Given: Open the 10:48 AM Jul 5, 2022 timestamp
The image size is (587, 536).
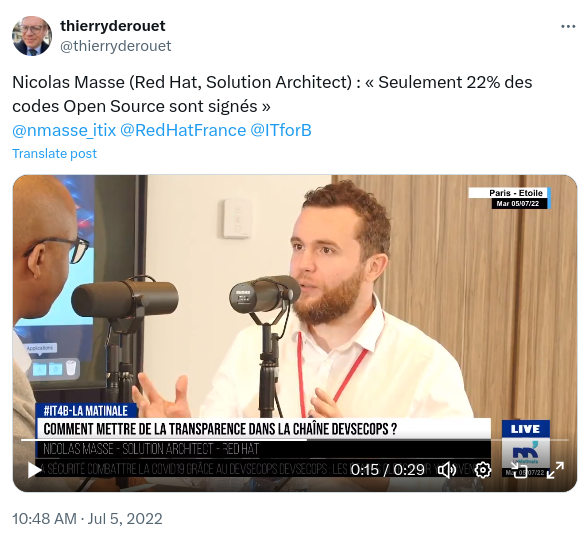Looking at the screenshot, I should pos(87,519).
